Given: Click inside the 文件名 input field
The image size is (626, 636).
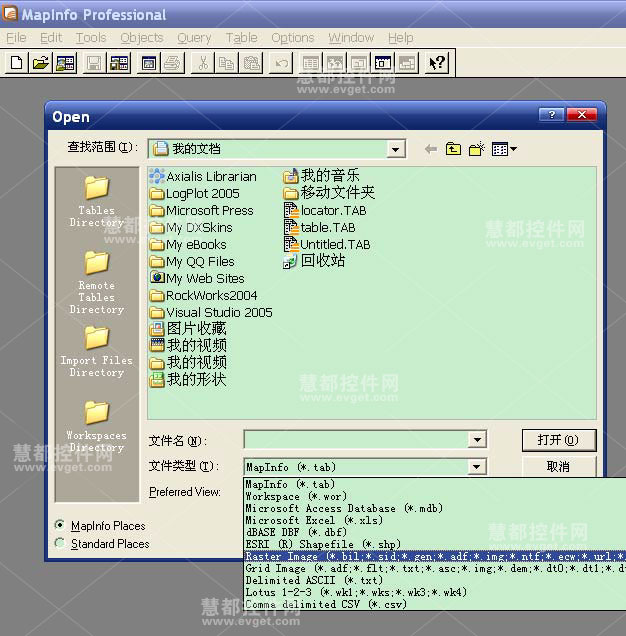Looking at the screenshot, I should tap(356, 439).
